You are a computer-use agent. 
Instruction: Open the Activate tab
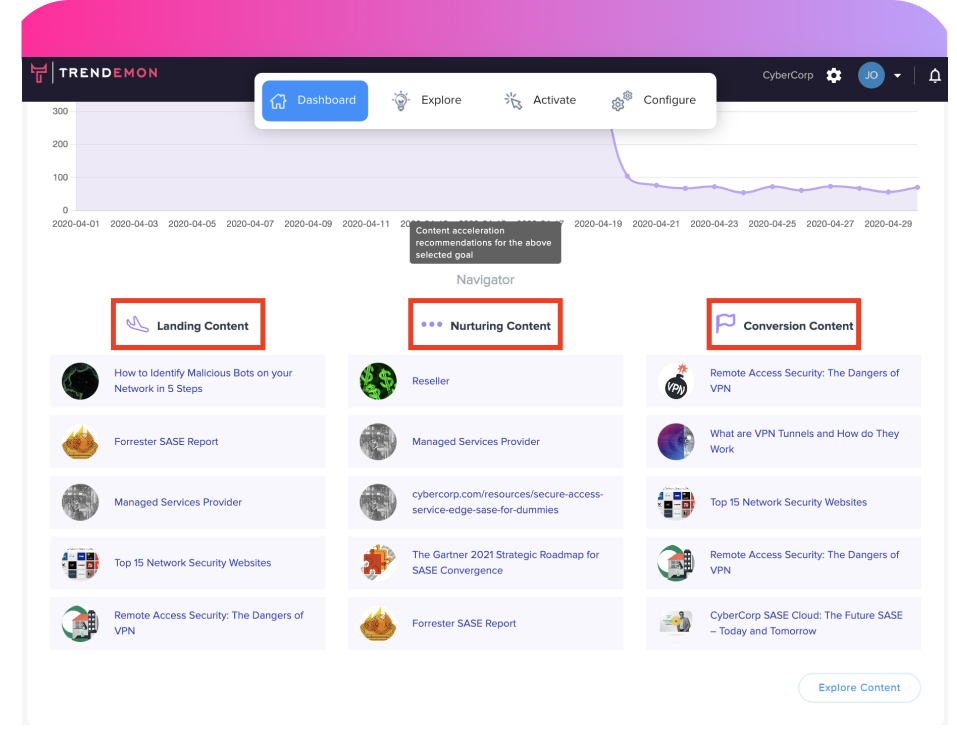click(540, 101)
